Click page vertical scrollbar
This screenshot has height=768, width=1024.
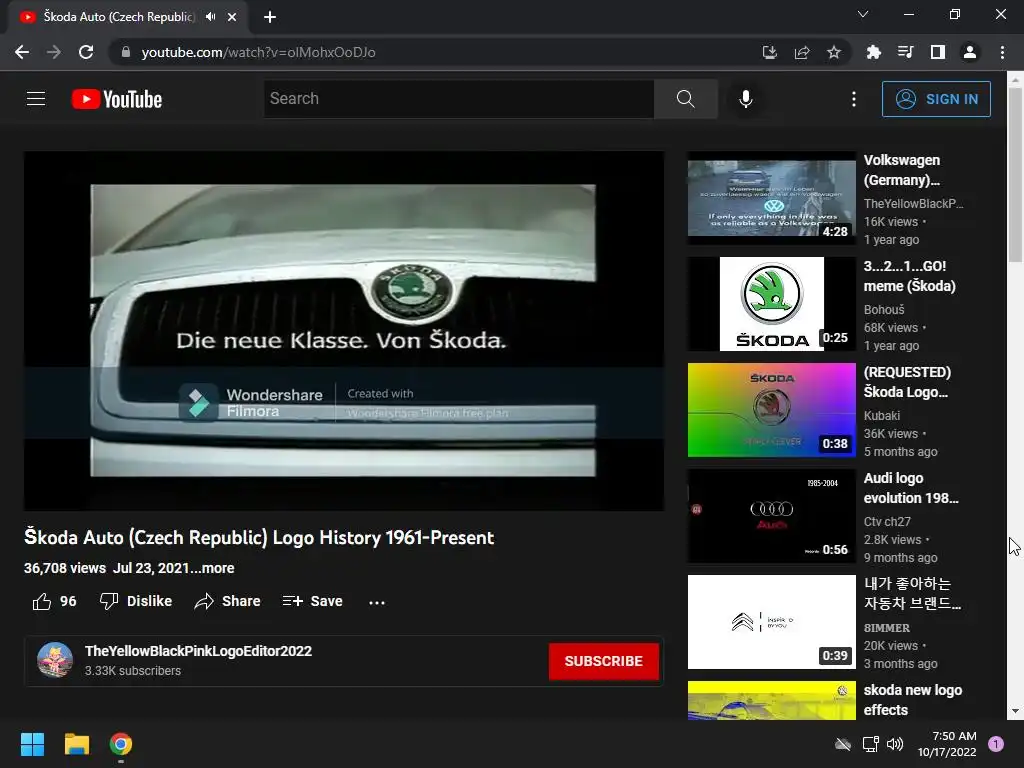coord(1015,174)
